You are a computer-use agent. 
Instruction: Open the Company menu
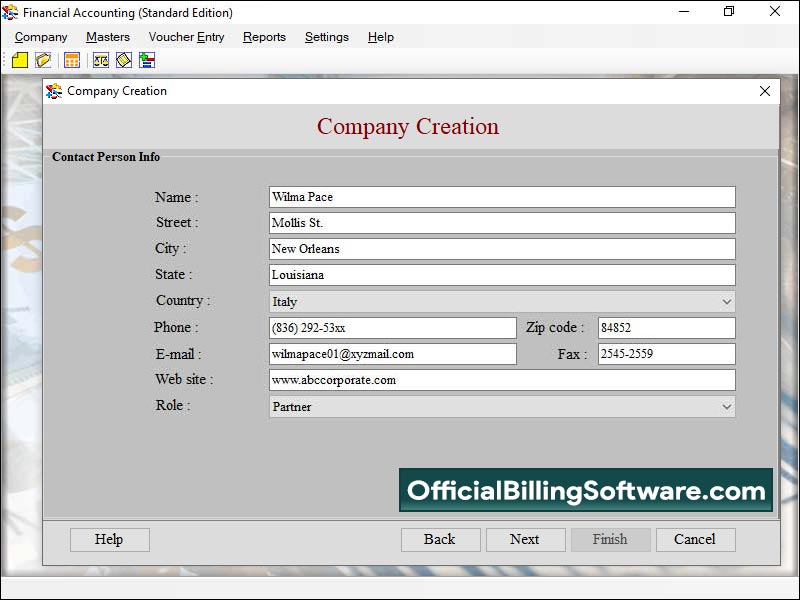click(41, 37)
